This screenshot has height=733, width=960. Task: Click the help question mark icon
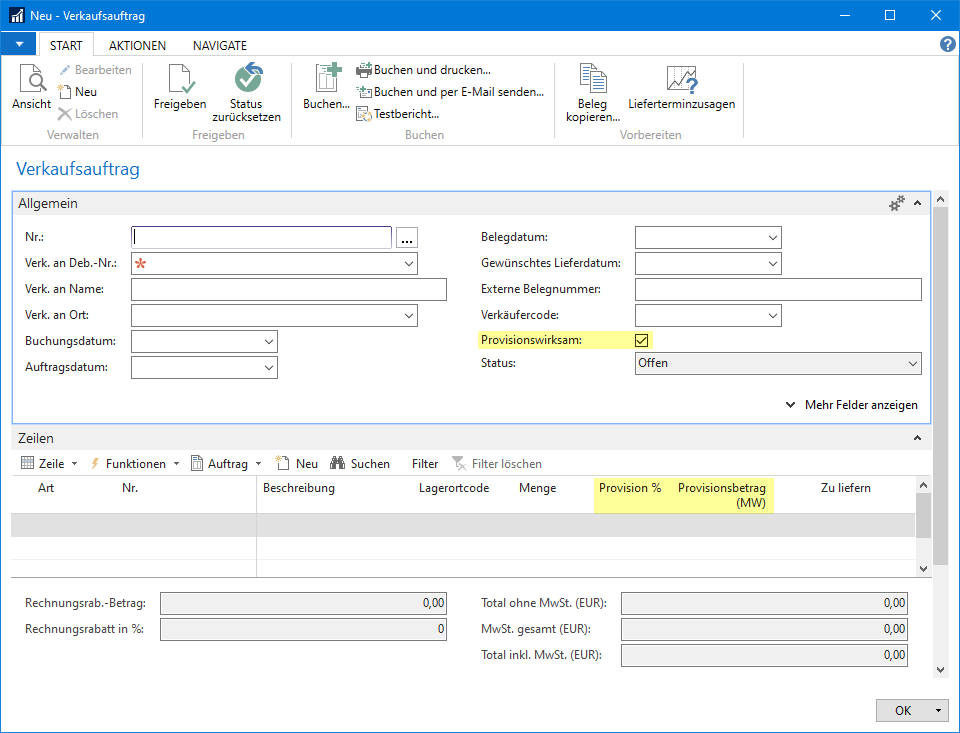pyautogui.click(x=948, y=45)
